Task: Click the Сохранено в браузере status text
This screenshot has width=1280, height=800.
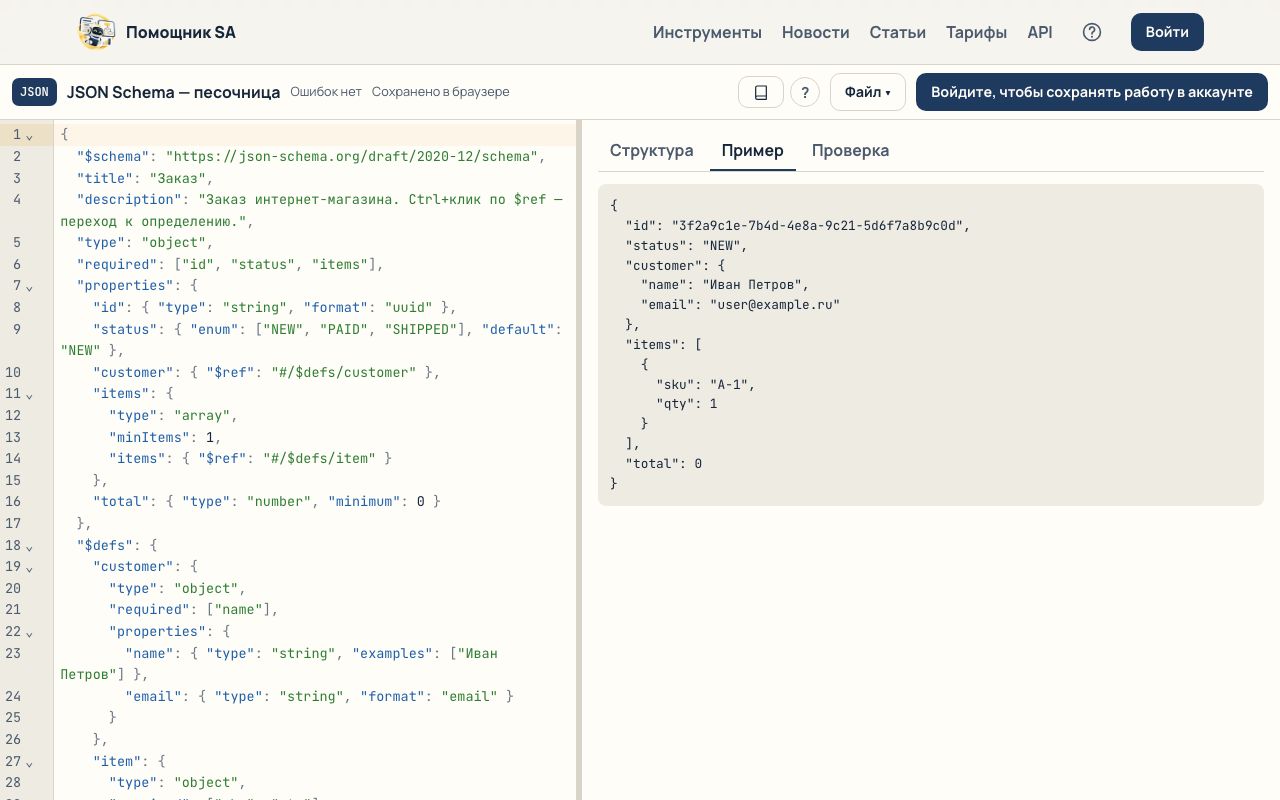Action: (x=441, y=92)
